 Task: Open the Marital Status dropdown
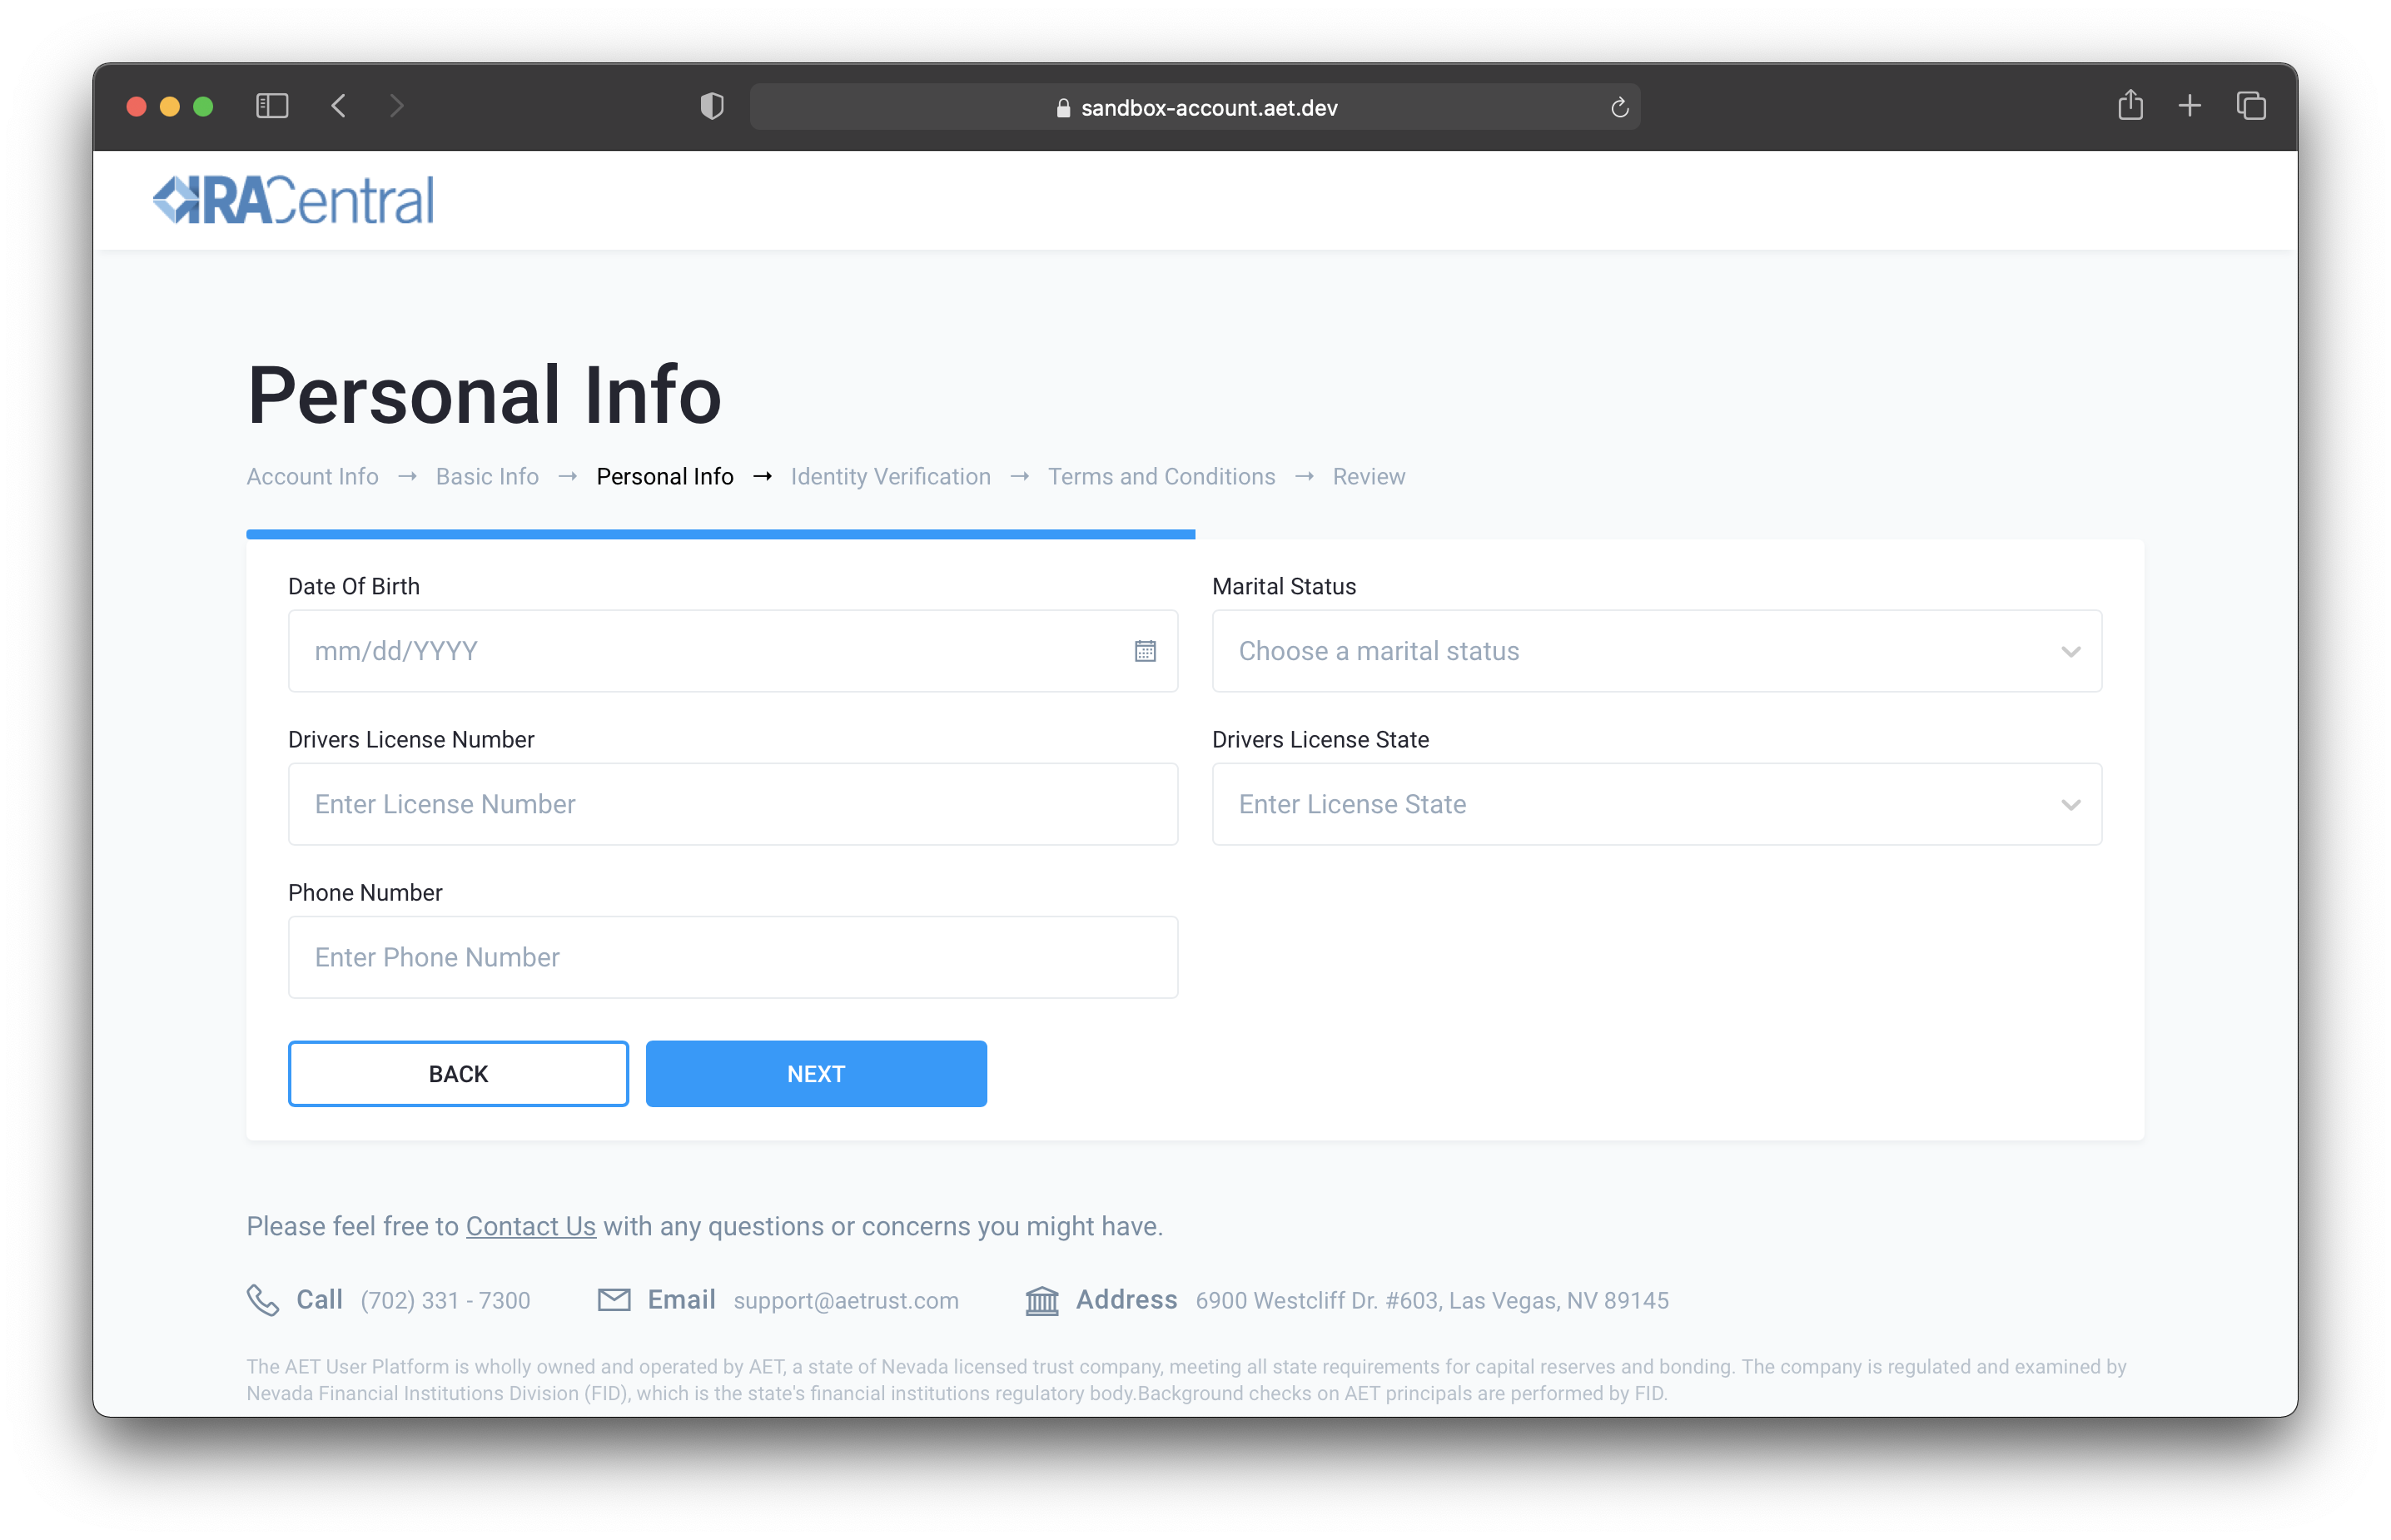[x=1656, y=651]
